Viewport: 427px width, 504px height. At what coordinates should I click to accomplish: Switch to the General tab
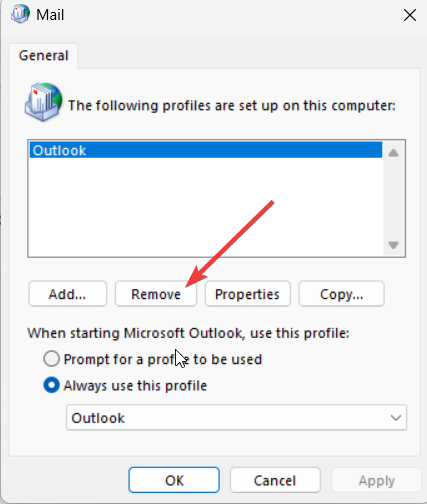(44, 56)
